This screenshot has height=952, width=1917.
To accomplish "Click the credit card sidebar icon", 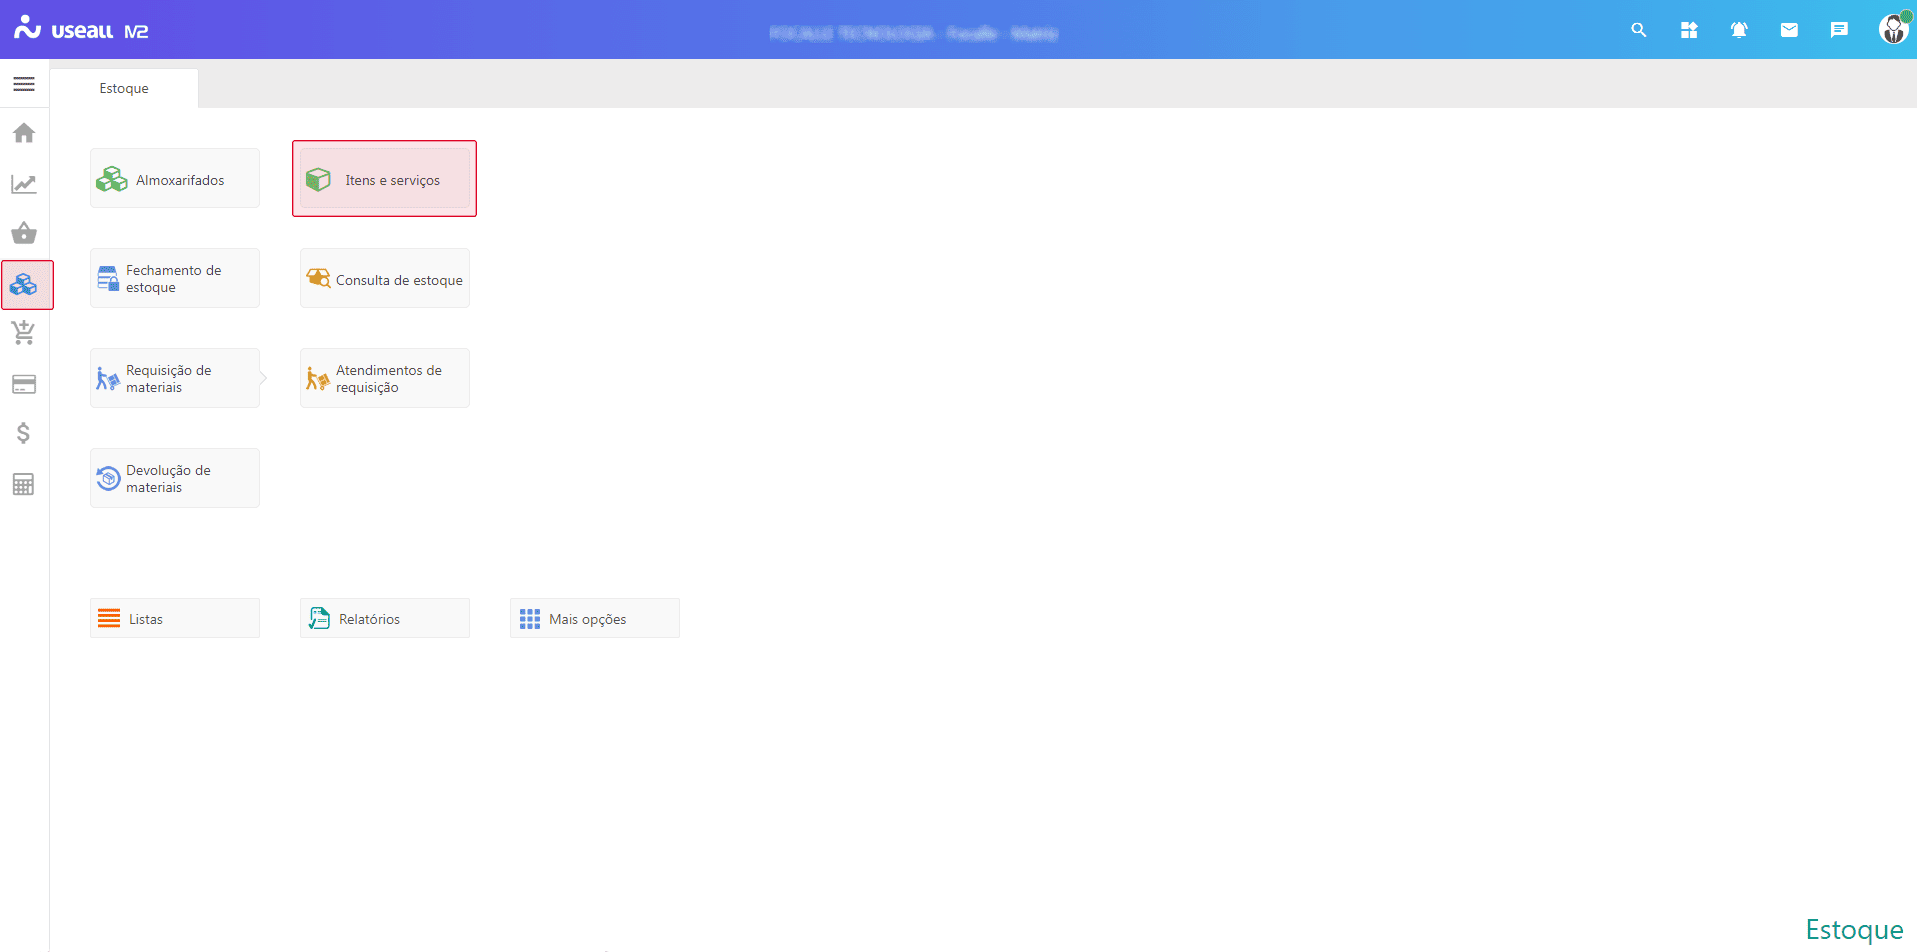I will click(24, 384).
